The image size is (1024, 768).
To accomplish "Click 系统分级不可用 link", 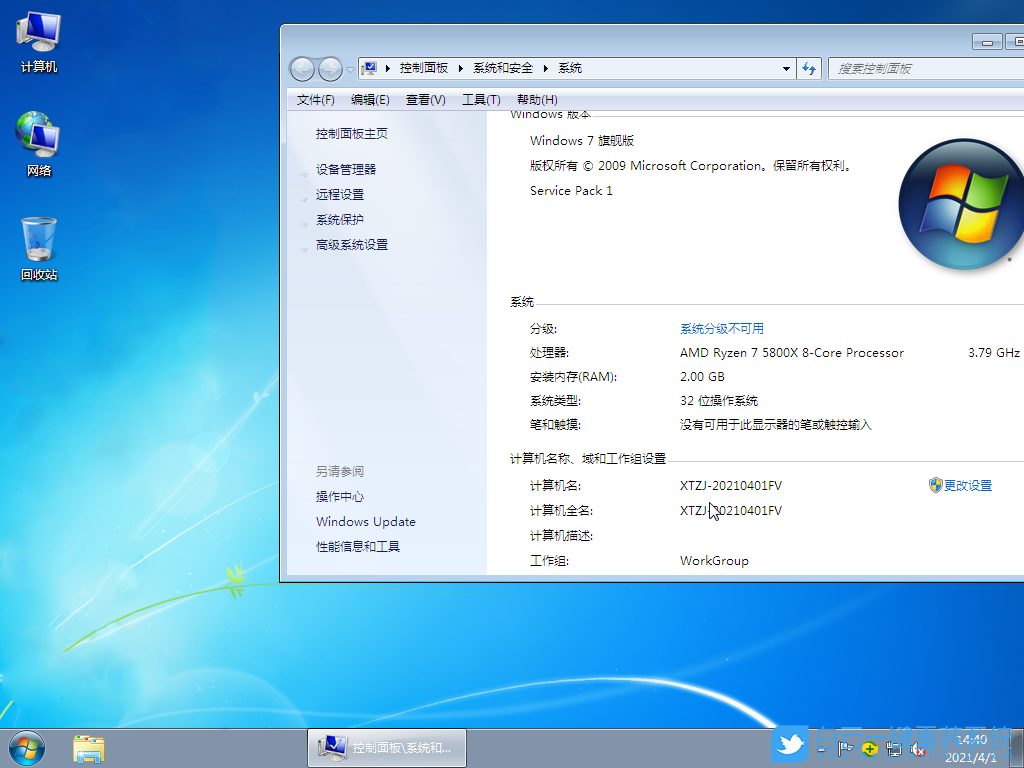I will tap(722, 327).
